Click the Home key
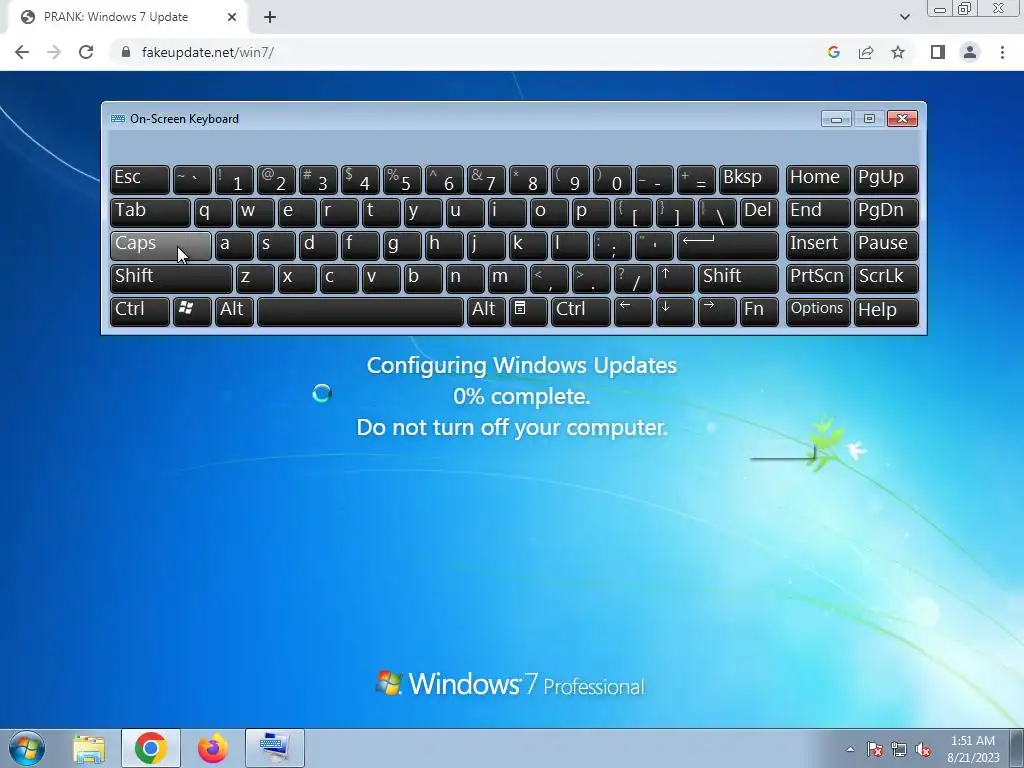This screenshot has height=768, width=1024. pyautogui.click(x=818, y=179)
